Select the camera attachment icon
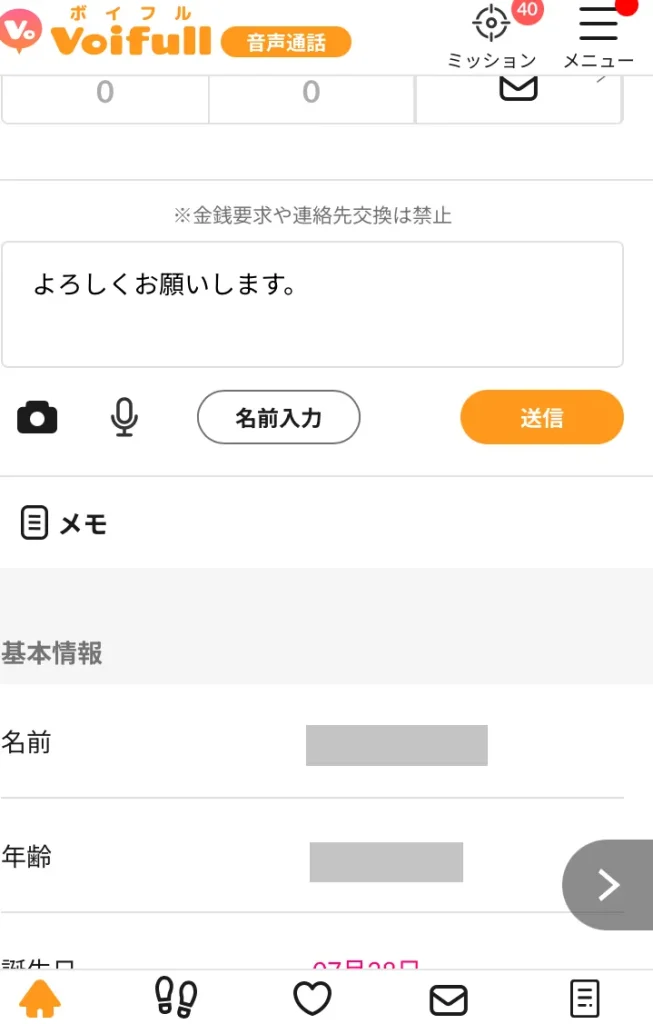The image size is (653, 1024). click(37, 418)
